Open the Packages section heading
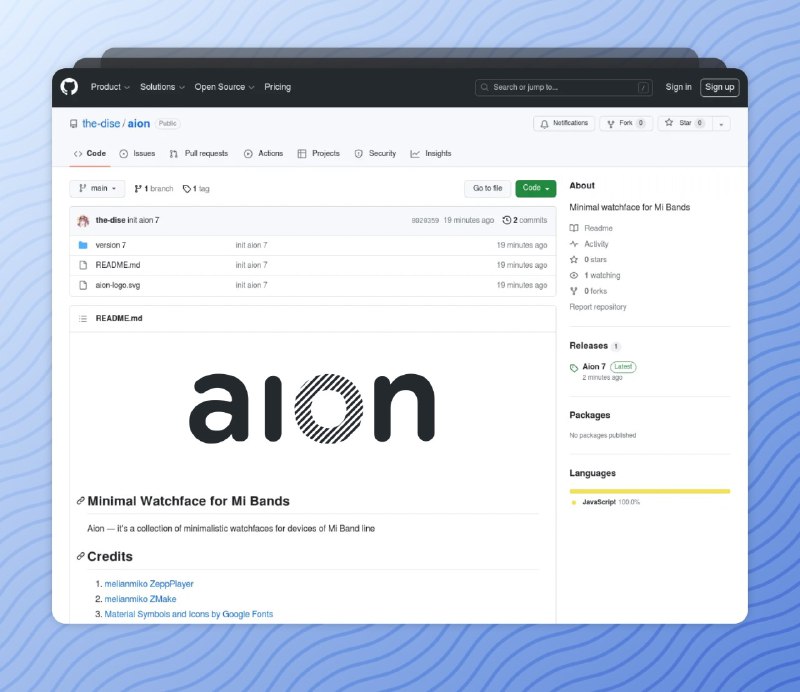This screenshot has width=800, height=692. (x=590, y=415)
